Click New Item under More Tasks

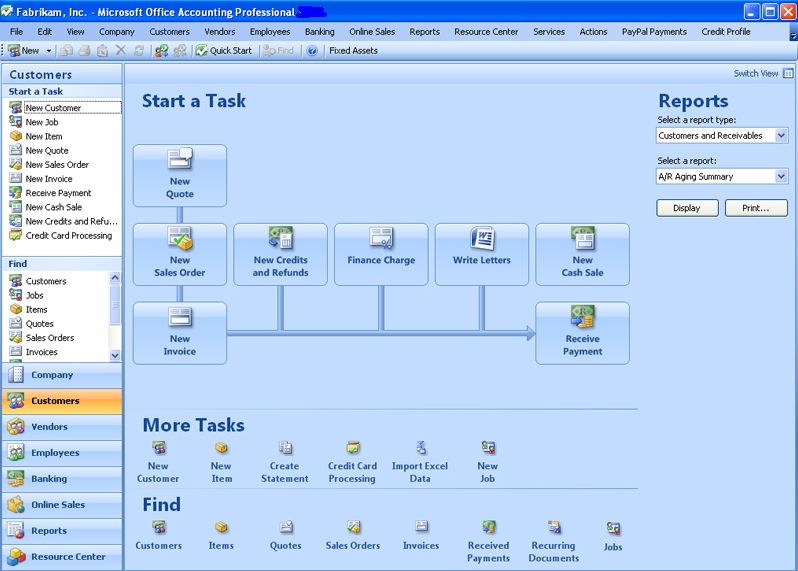pos(221,462)
